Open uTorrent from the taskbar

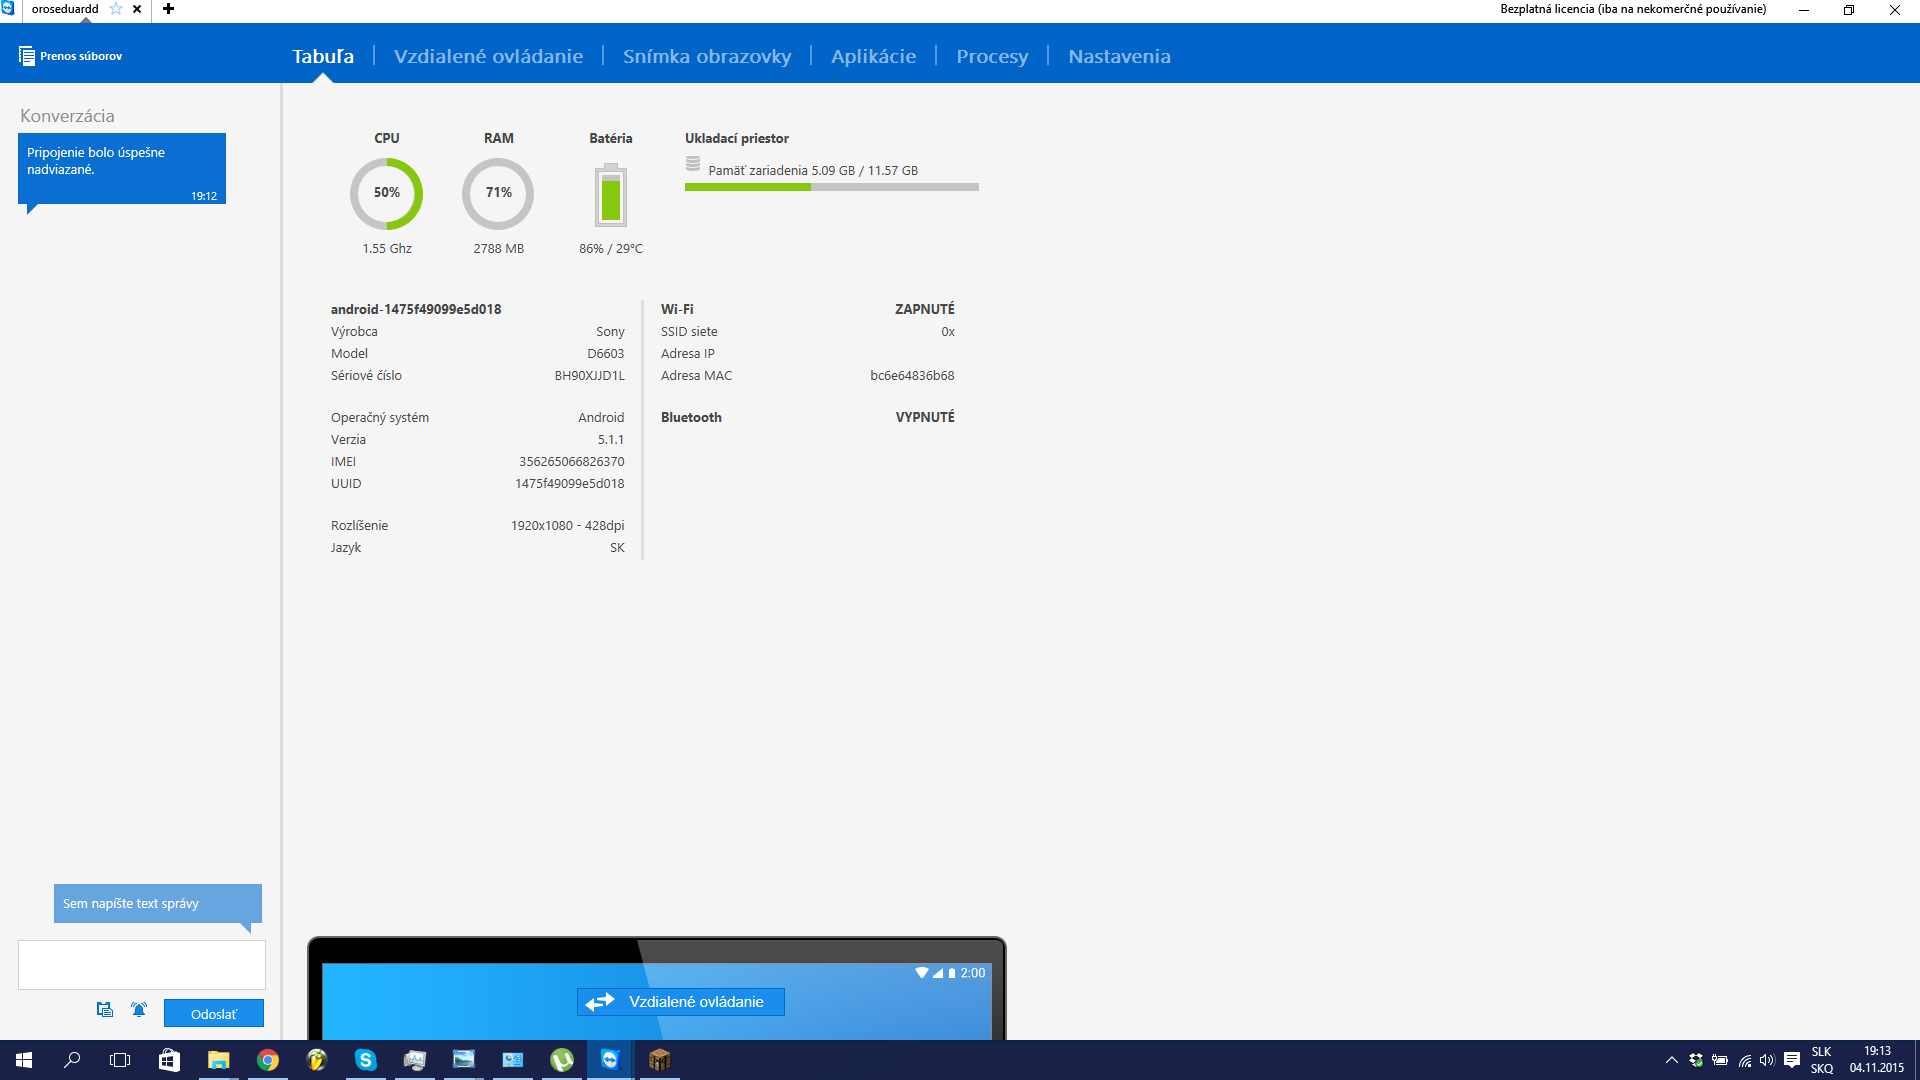coord(562,1060)
